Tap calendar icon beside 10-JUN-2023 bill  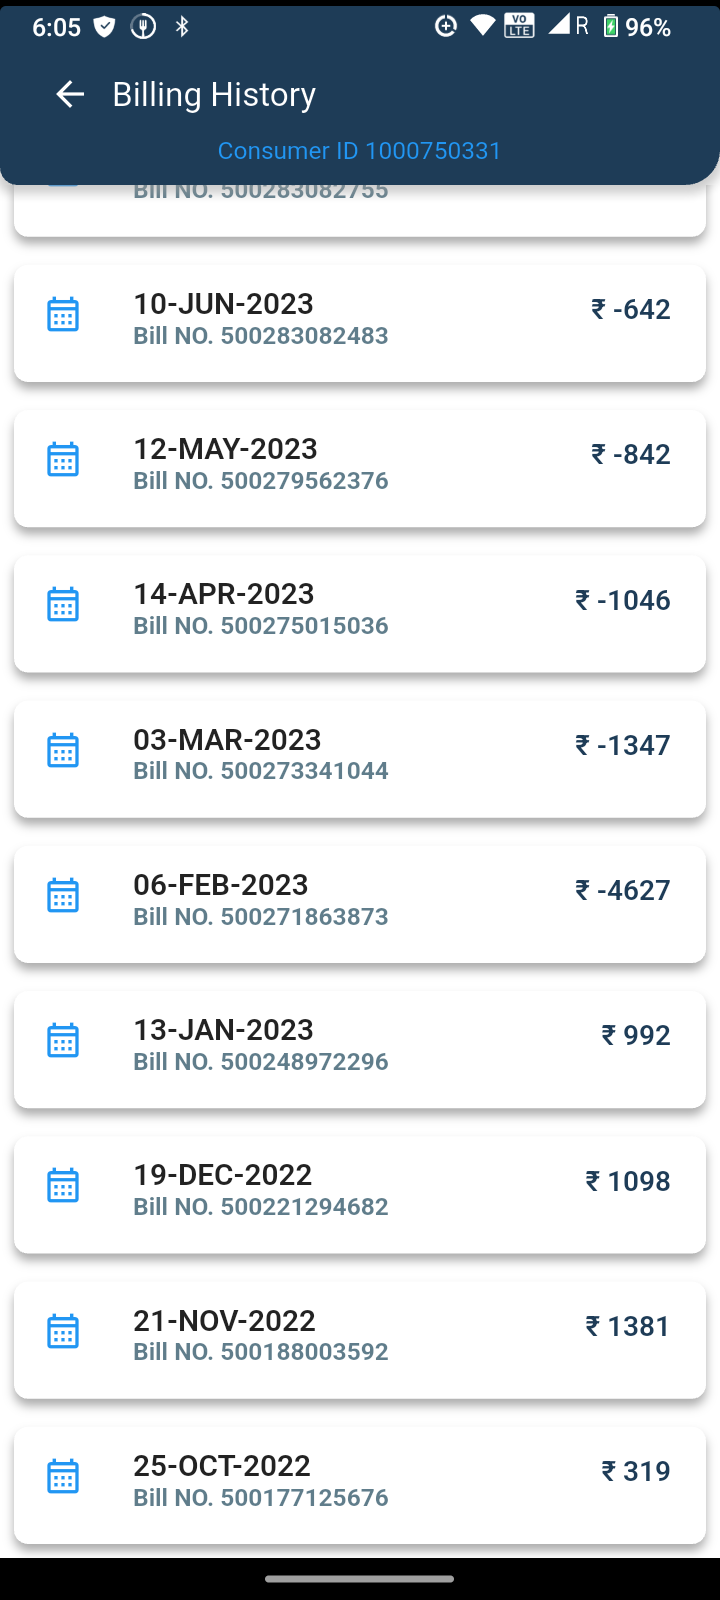tap(63, 314)
